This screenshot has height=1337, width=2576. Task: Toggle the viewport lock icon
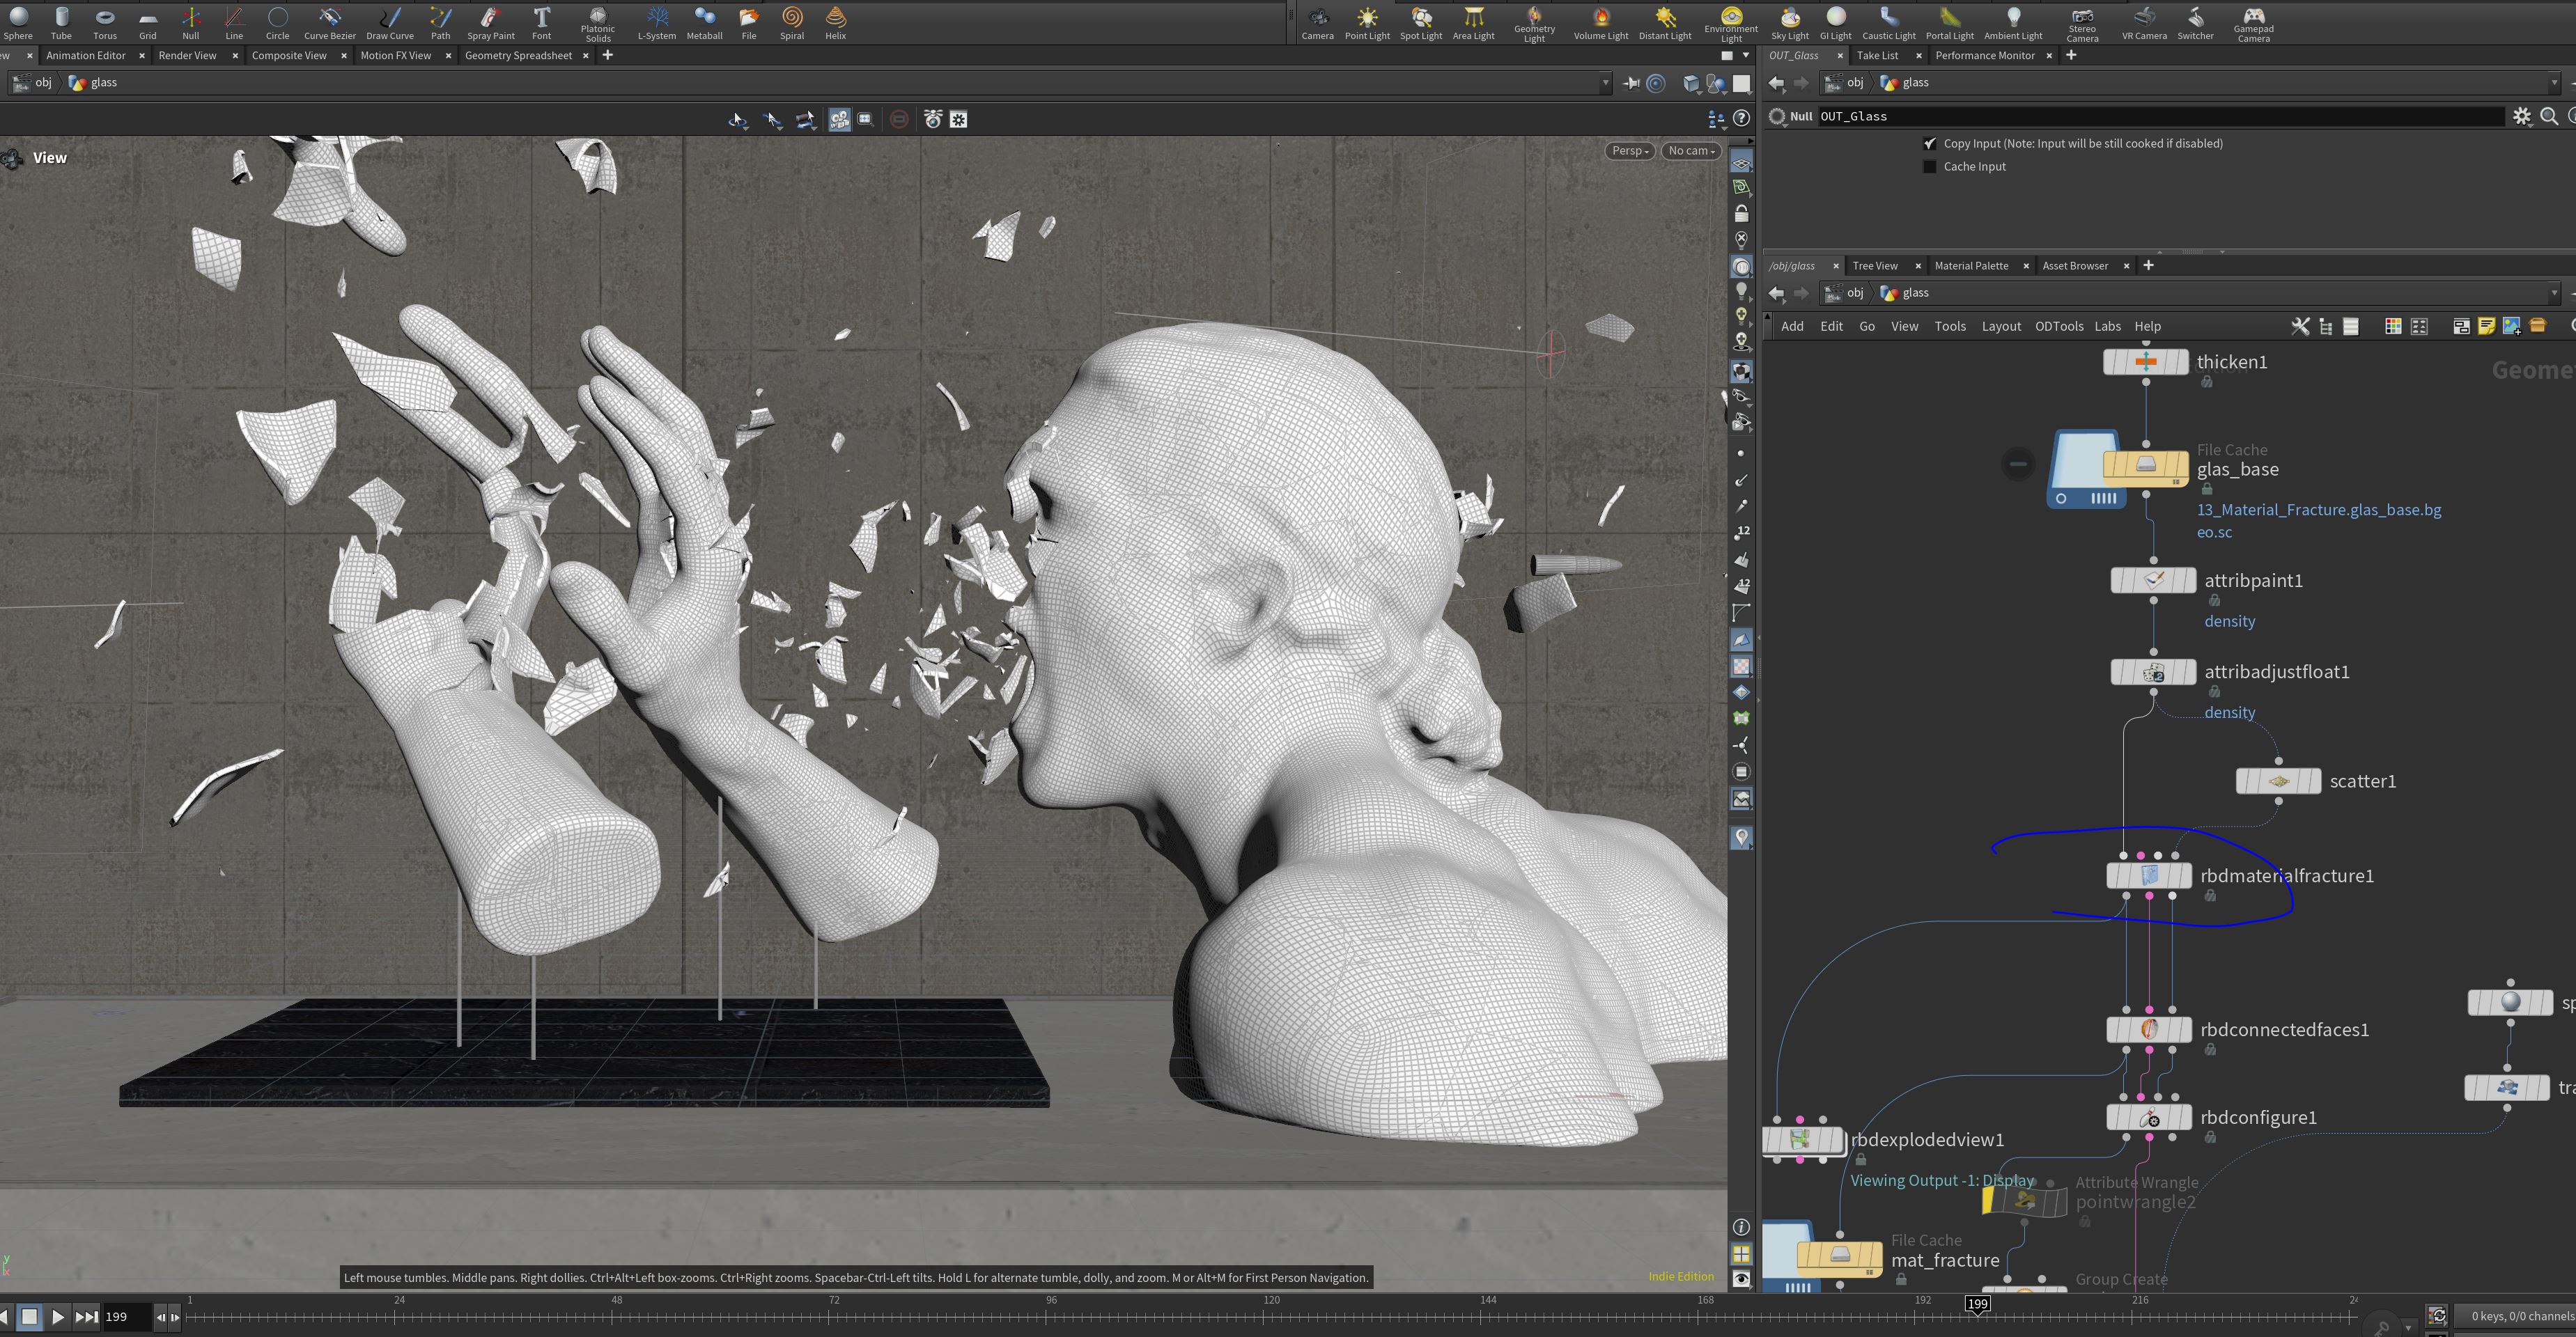1741,214
